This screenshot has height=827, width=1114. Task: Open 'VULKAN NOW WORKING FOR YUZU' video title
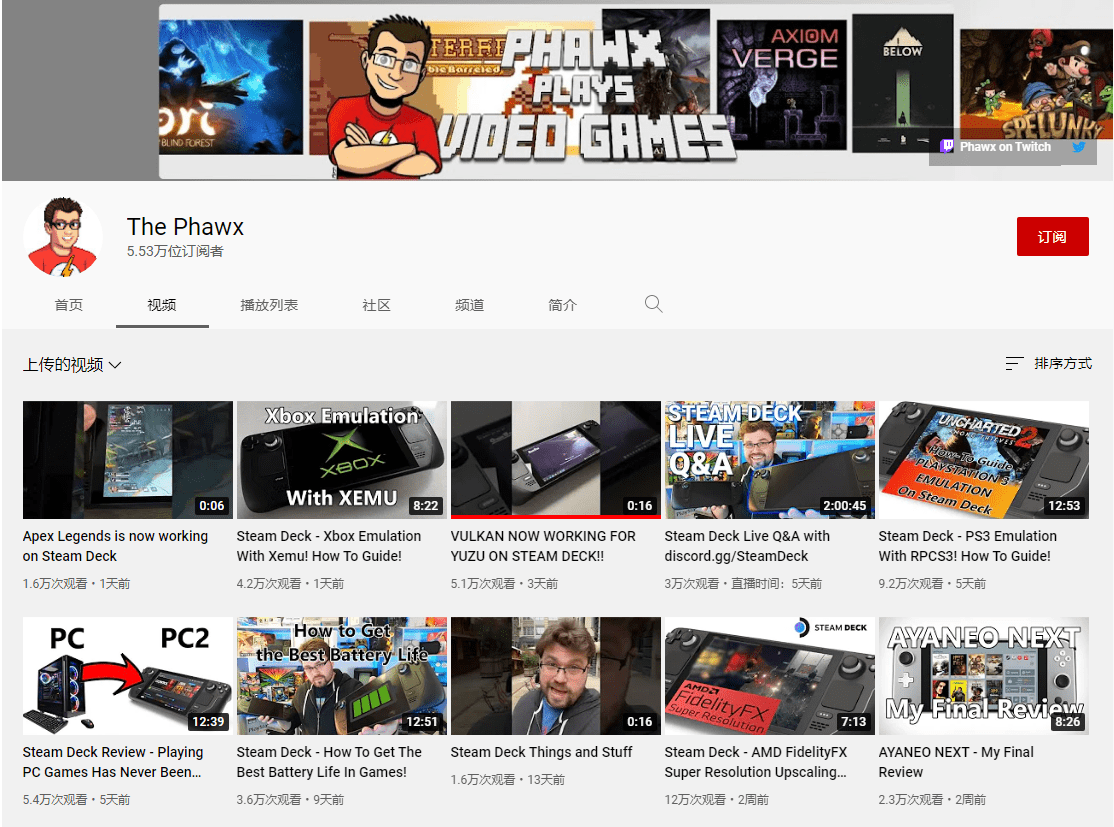click(543, 546)
